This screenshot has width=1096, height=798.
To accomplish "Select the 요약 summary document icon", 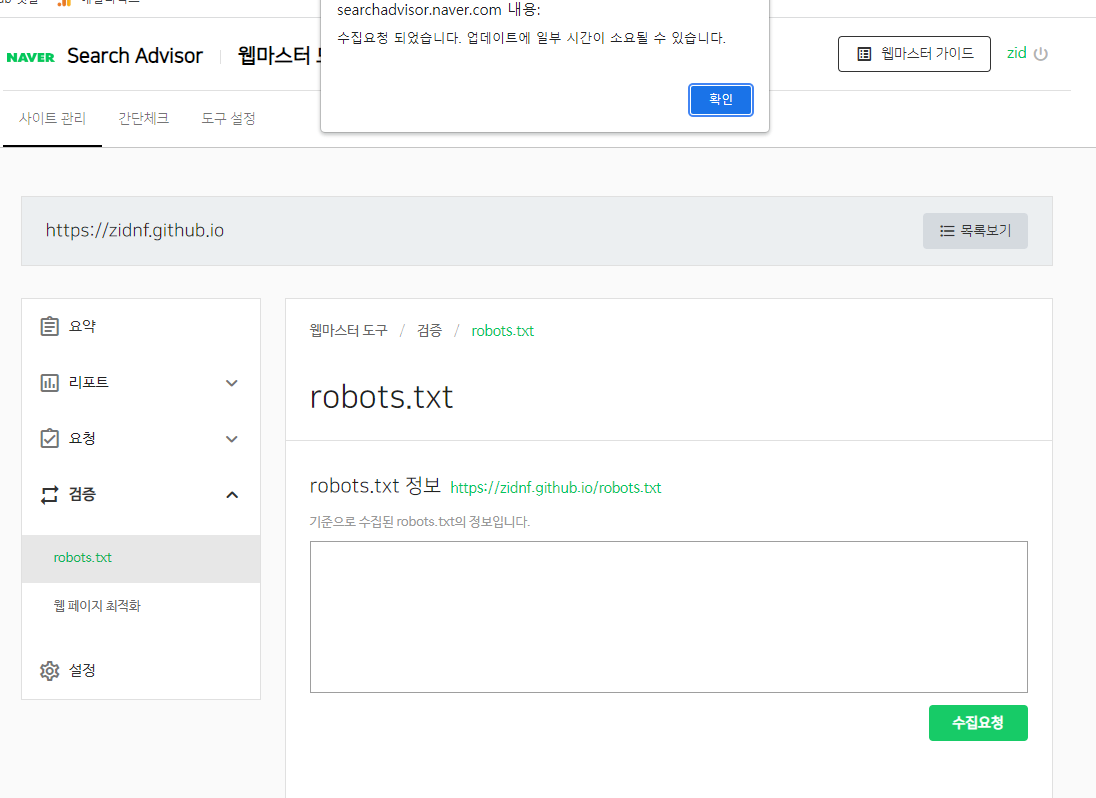I will (50, 325).
